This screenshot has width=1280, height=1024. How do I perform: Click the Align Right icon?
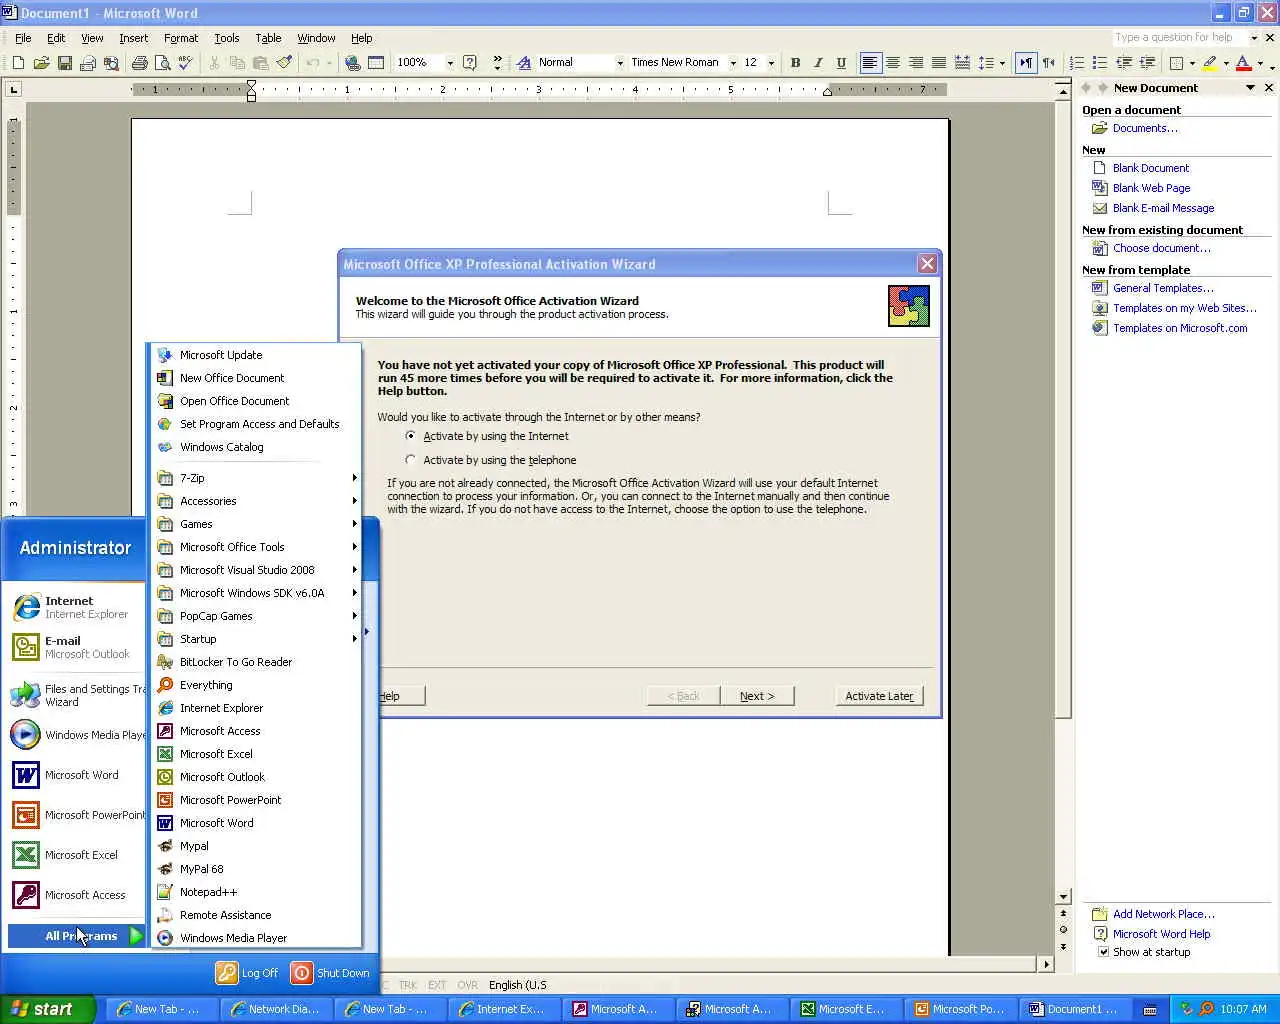click(916, 63)
